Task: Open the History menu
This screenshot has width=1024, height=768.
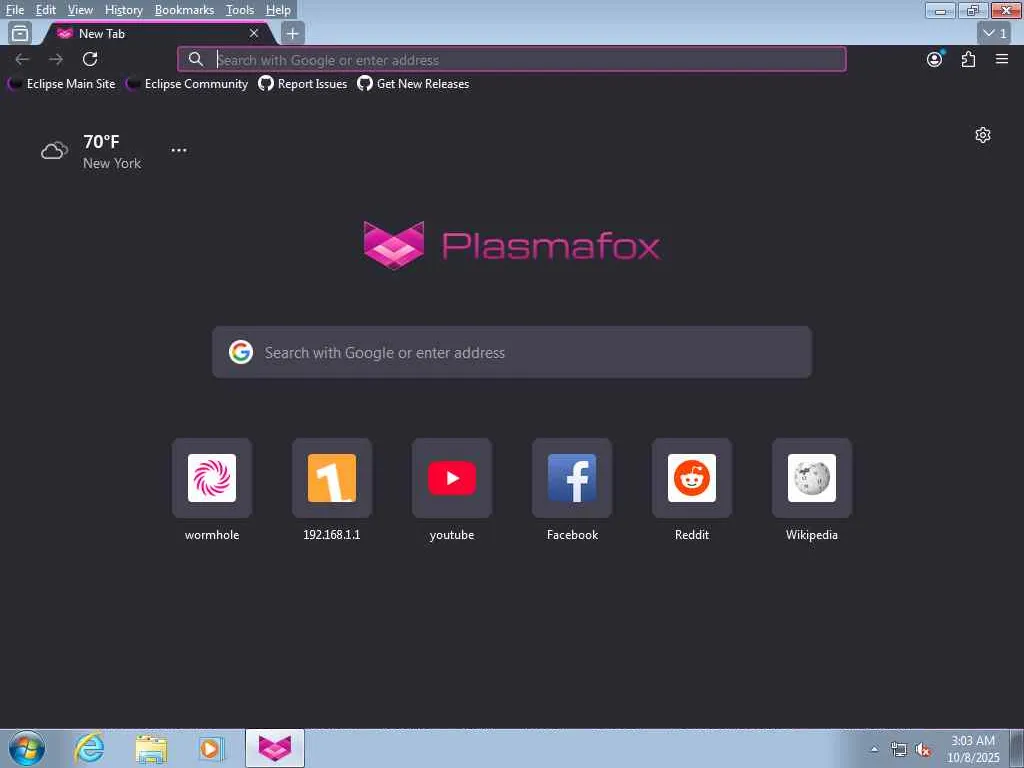Action: (123, 10)
